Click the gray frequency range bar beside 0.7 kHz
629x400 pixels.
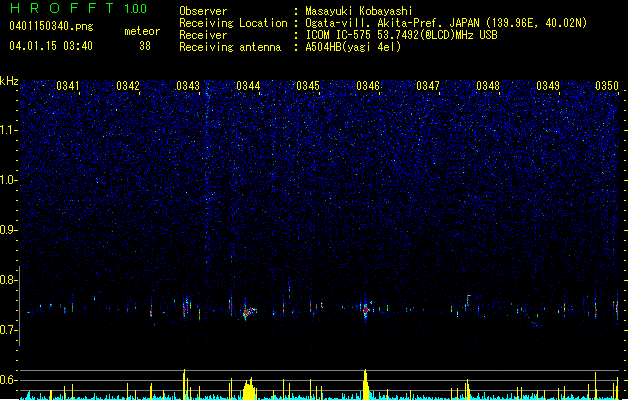pyautogui.click(x=20, y=306)
